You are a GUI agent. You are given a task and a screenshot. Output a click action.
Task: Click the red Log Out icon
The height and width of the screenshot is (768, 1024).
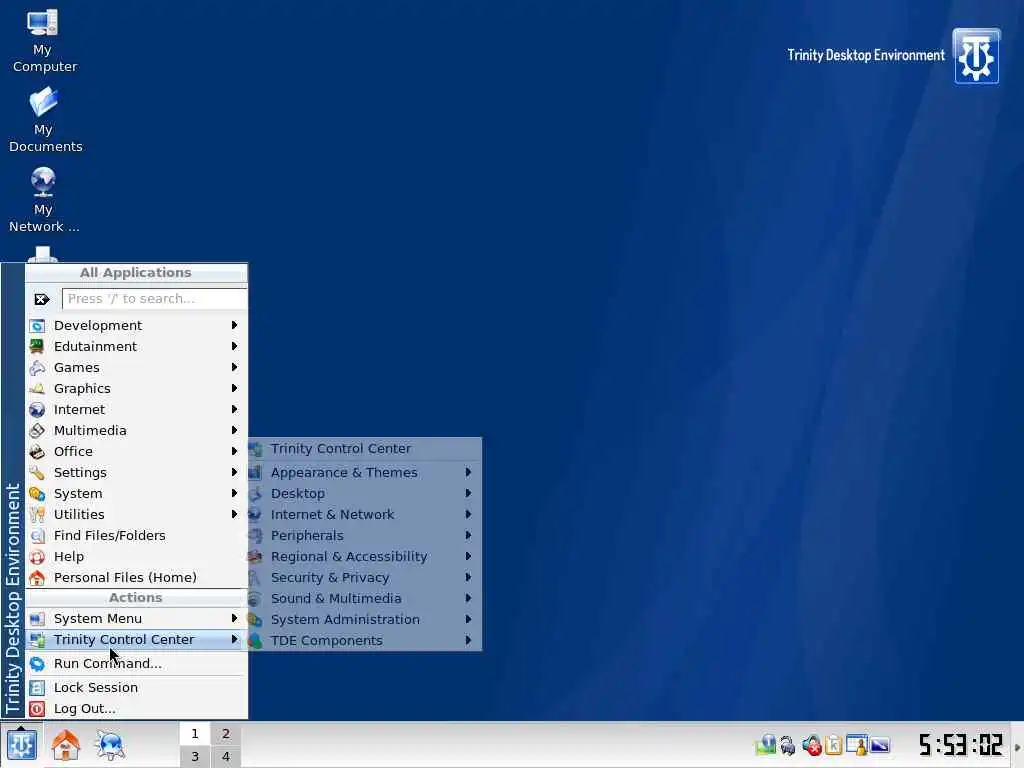(37, 709)
